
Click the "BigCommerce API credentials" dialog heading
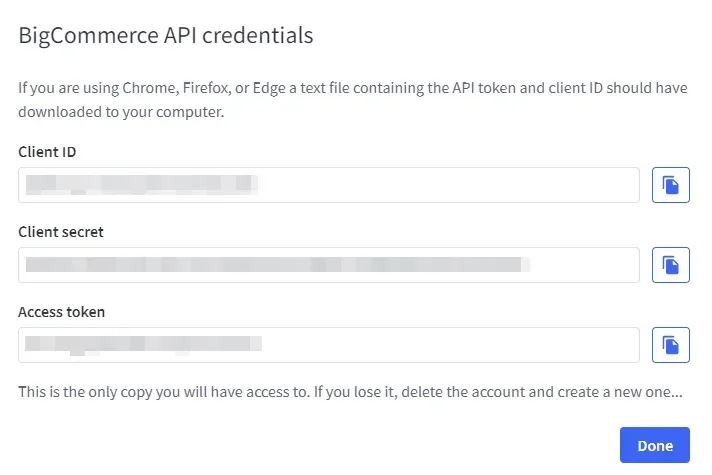click(166, 36)
